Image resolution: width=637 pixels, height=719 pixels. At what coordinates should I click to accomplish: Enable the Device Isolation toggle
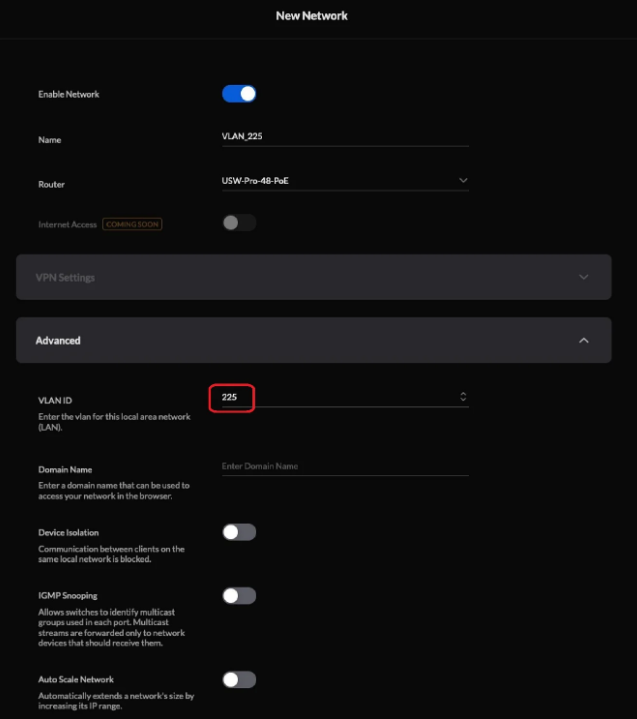tap(239, 532)
